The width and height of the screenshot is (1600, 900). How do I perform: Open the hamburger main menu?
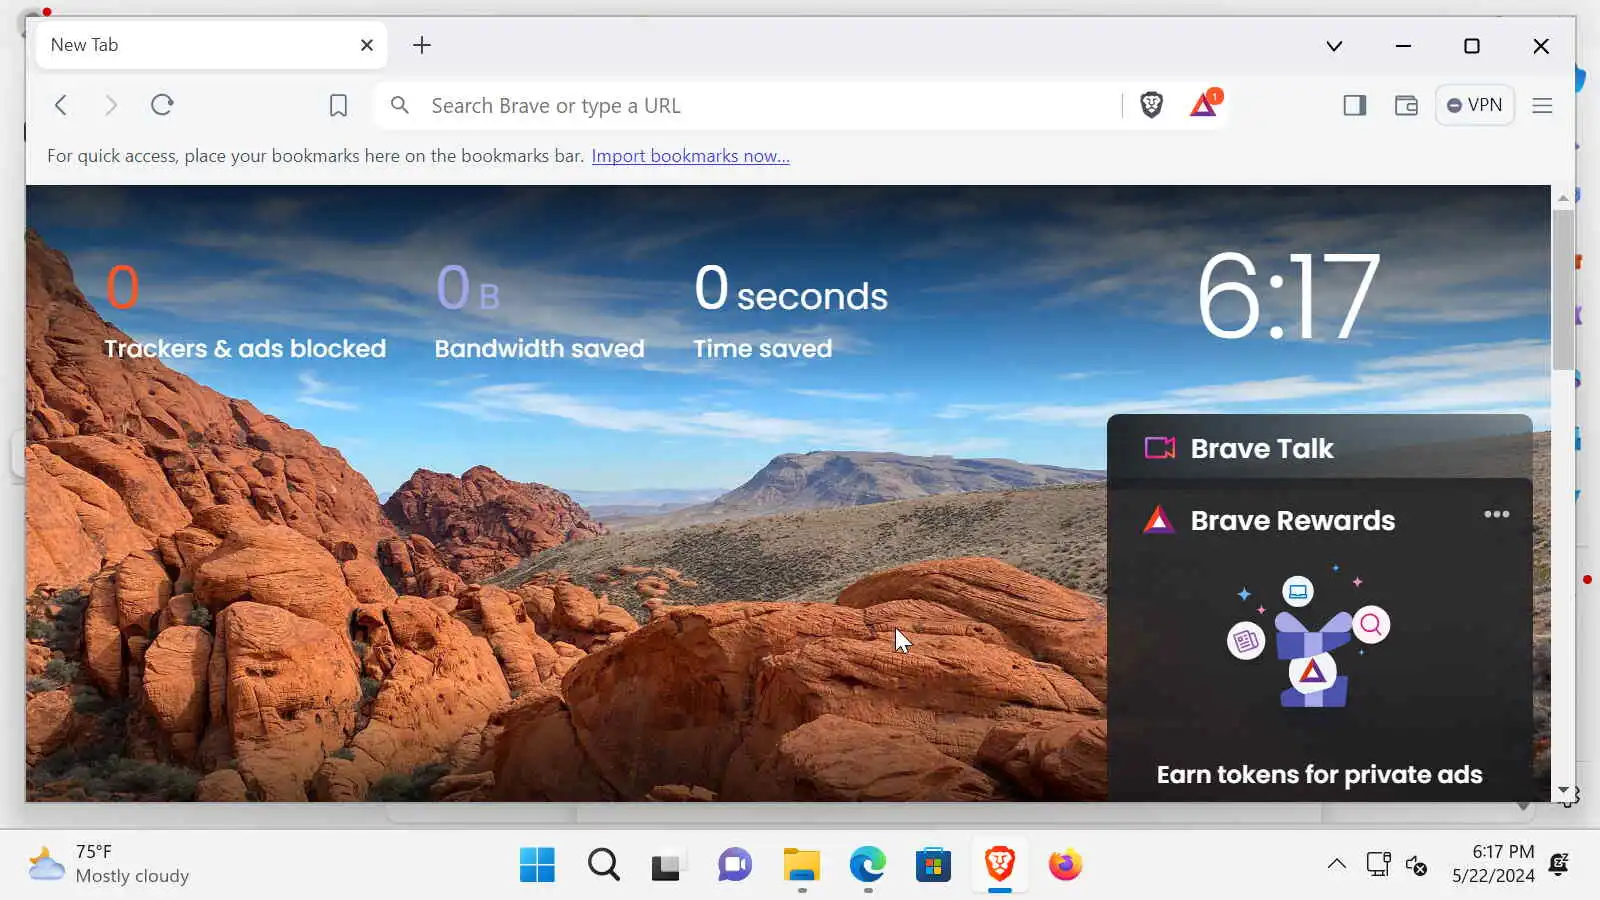tap(1542, 105)
